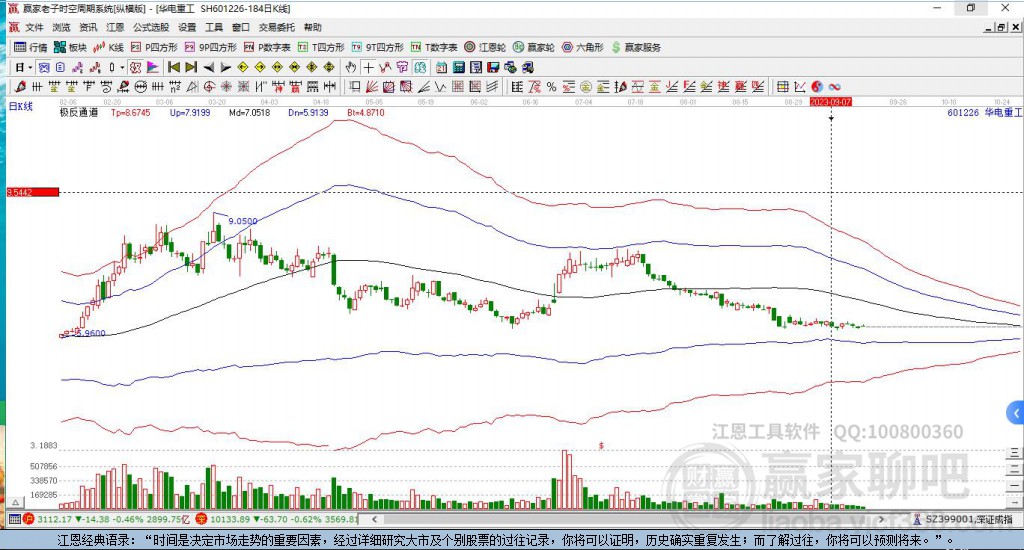1024x550 pixels.
Task: Click the up arrow below volume scale
Action: [16, 502]
